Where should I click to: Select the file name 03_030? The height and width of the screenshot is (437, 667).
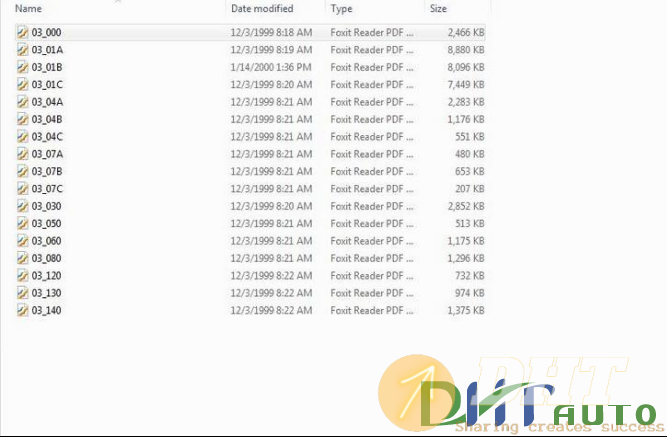click(x=46, y=206)
